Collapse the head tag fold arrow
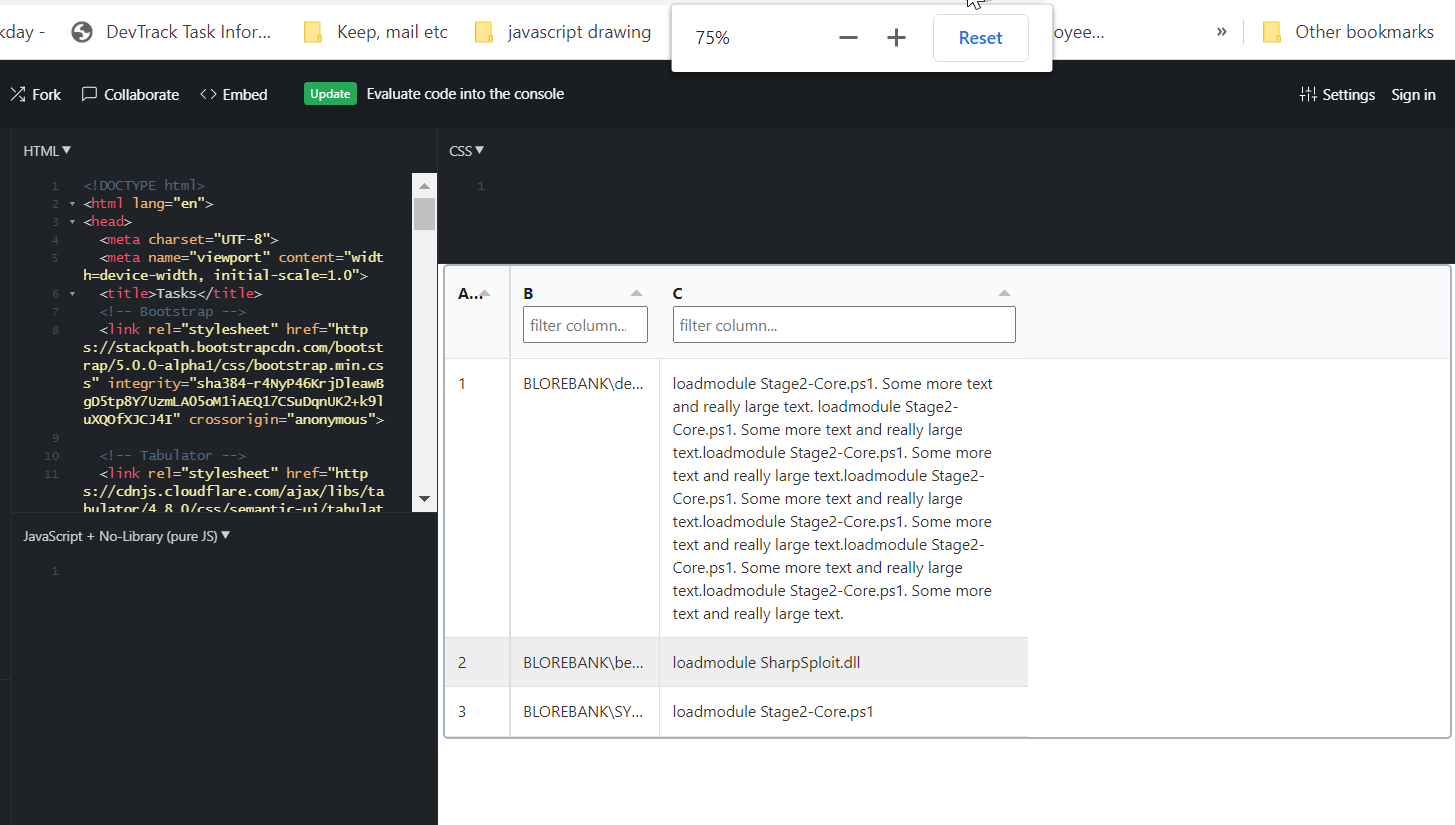1455x825 pixels. coord(72,222)
